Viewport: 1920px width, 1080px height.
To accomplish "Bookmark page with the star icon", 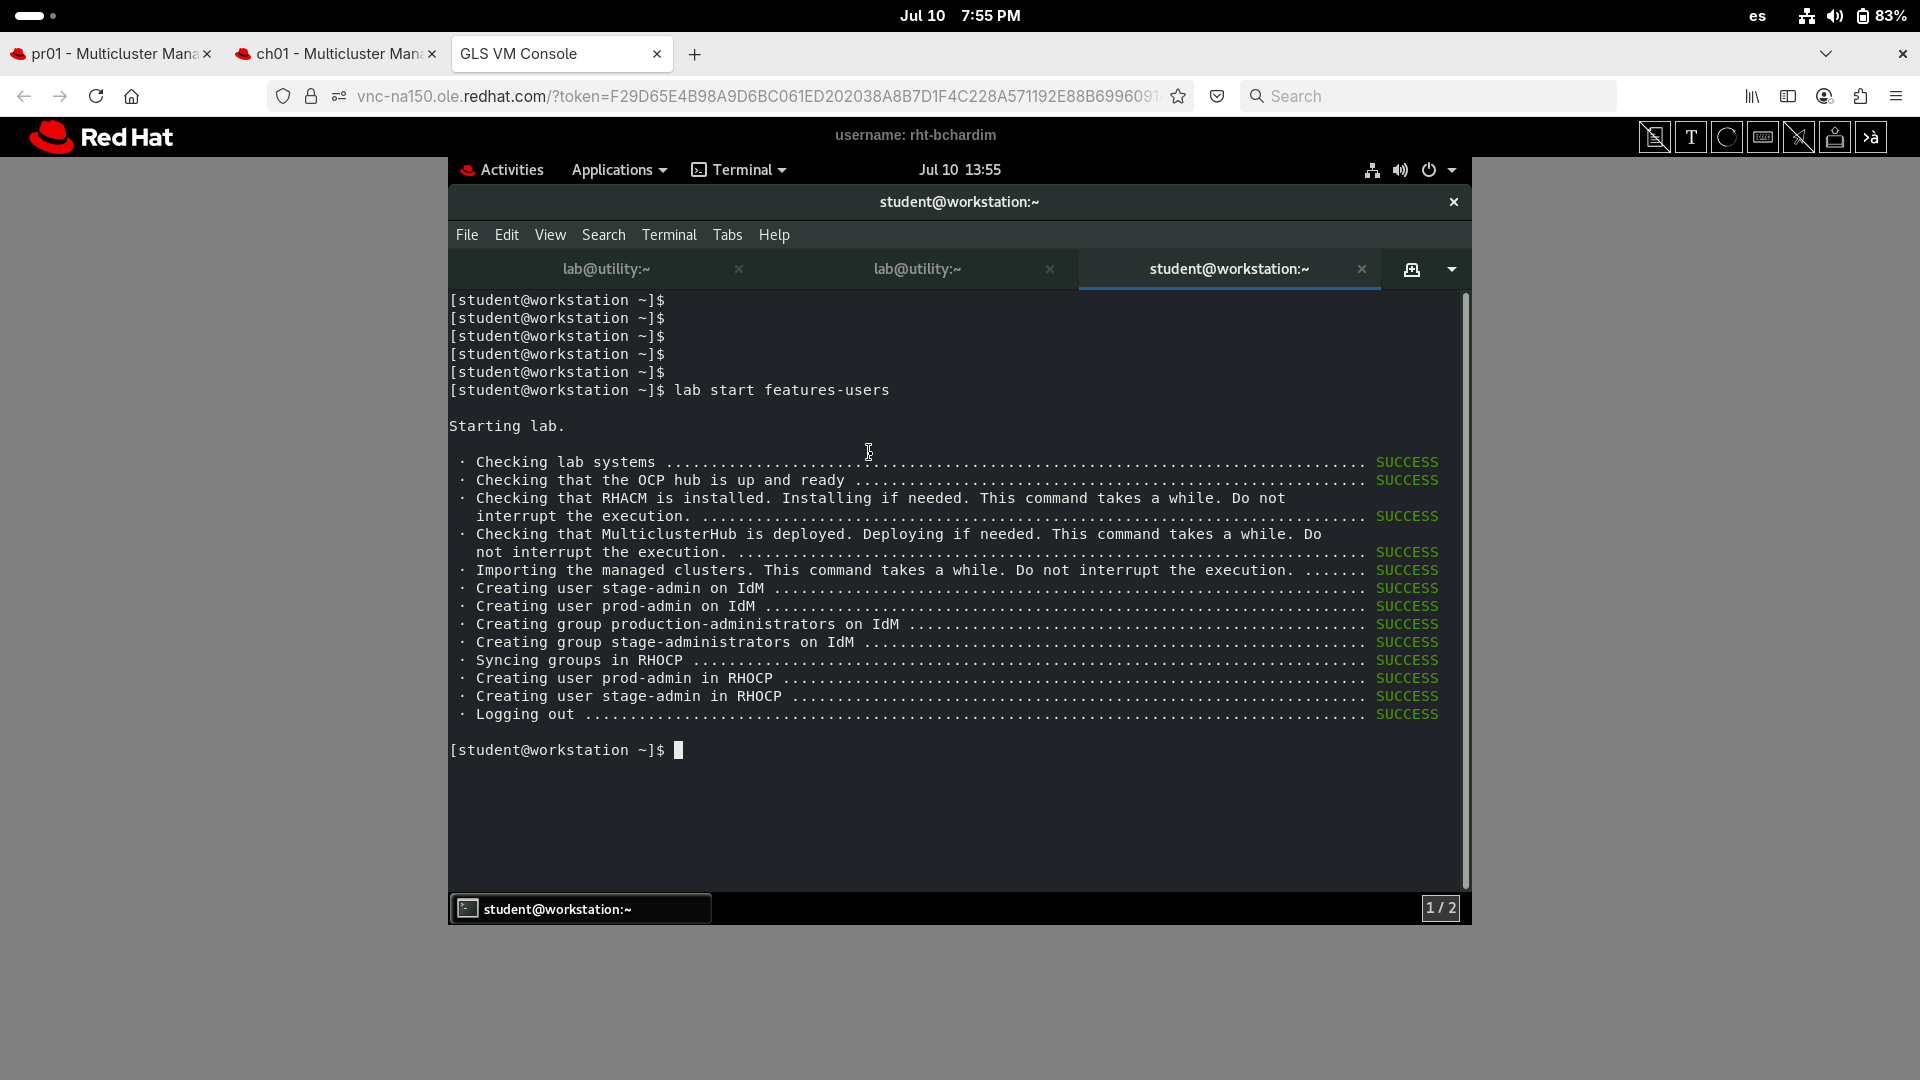I will click(x=1178, y=96).
